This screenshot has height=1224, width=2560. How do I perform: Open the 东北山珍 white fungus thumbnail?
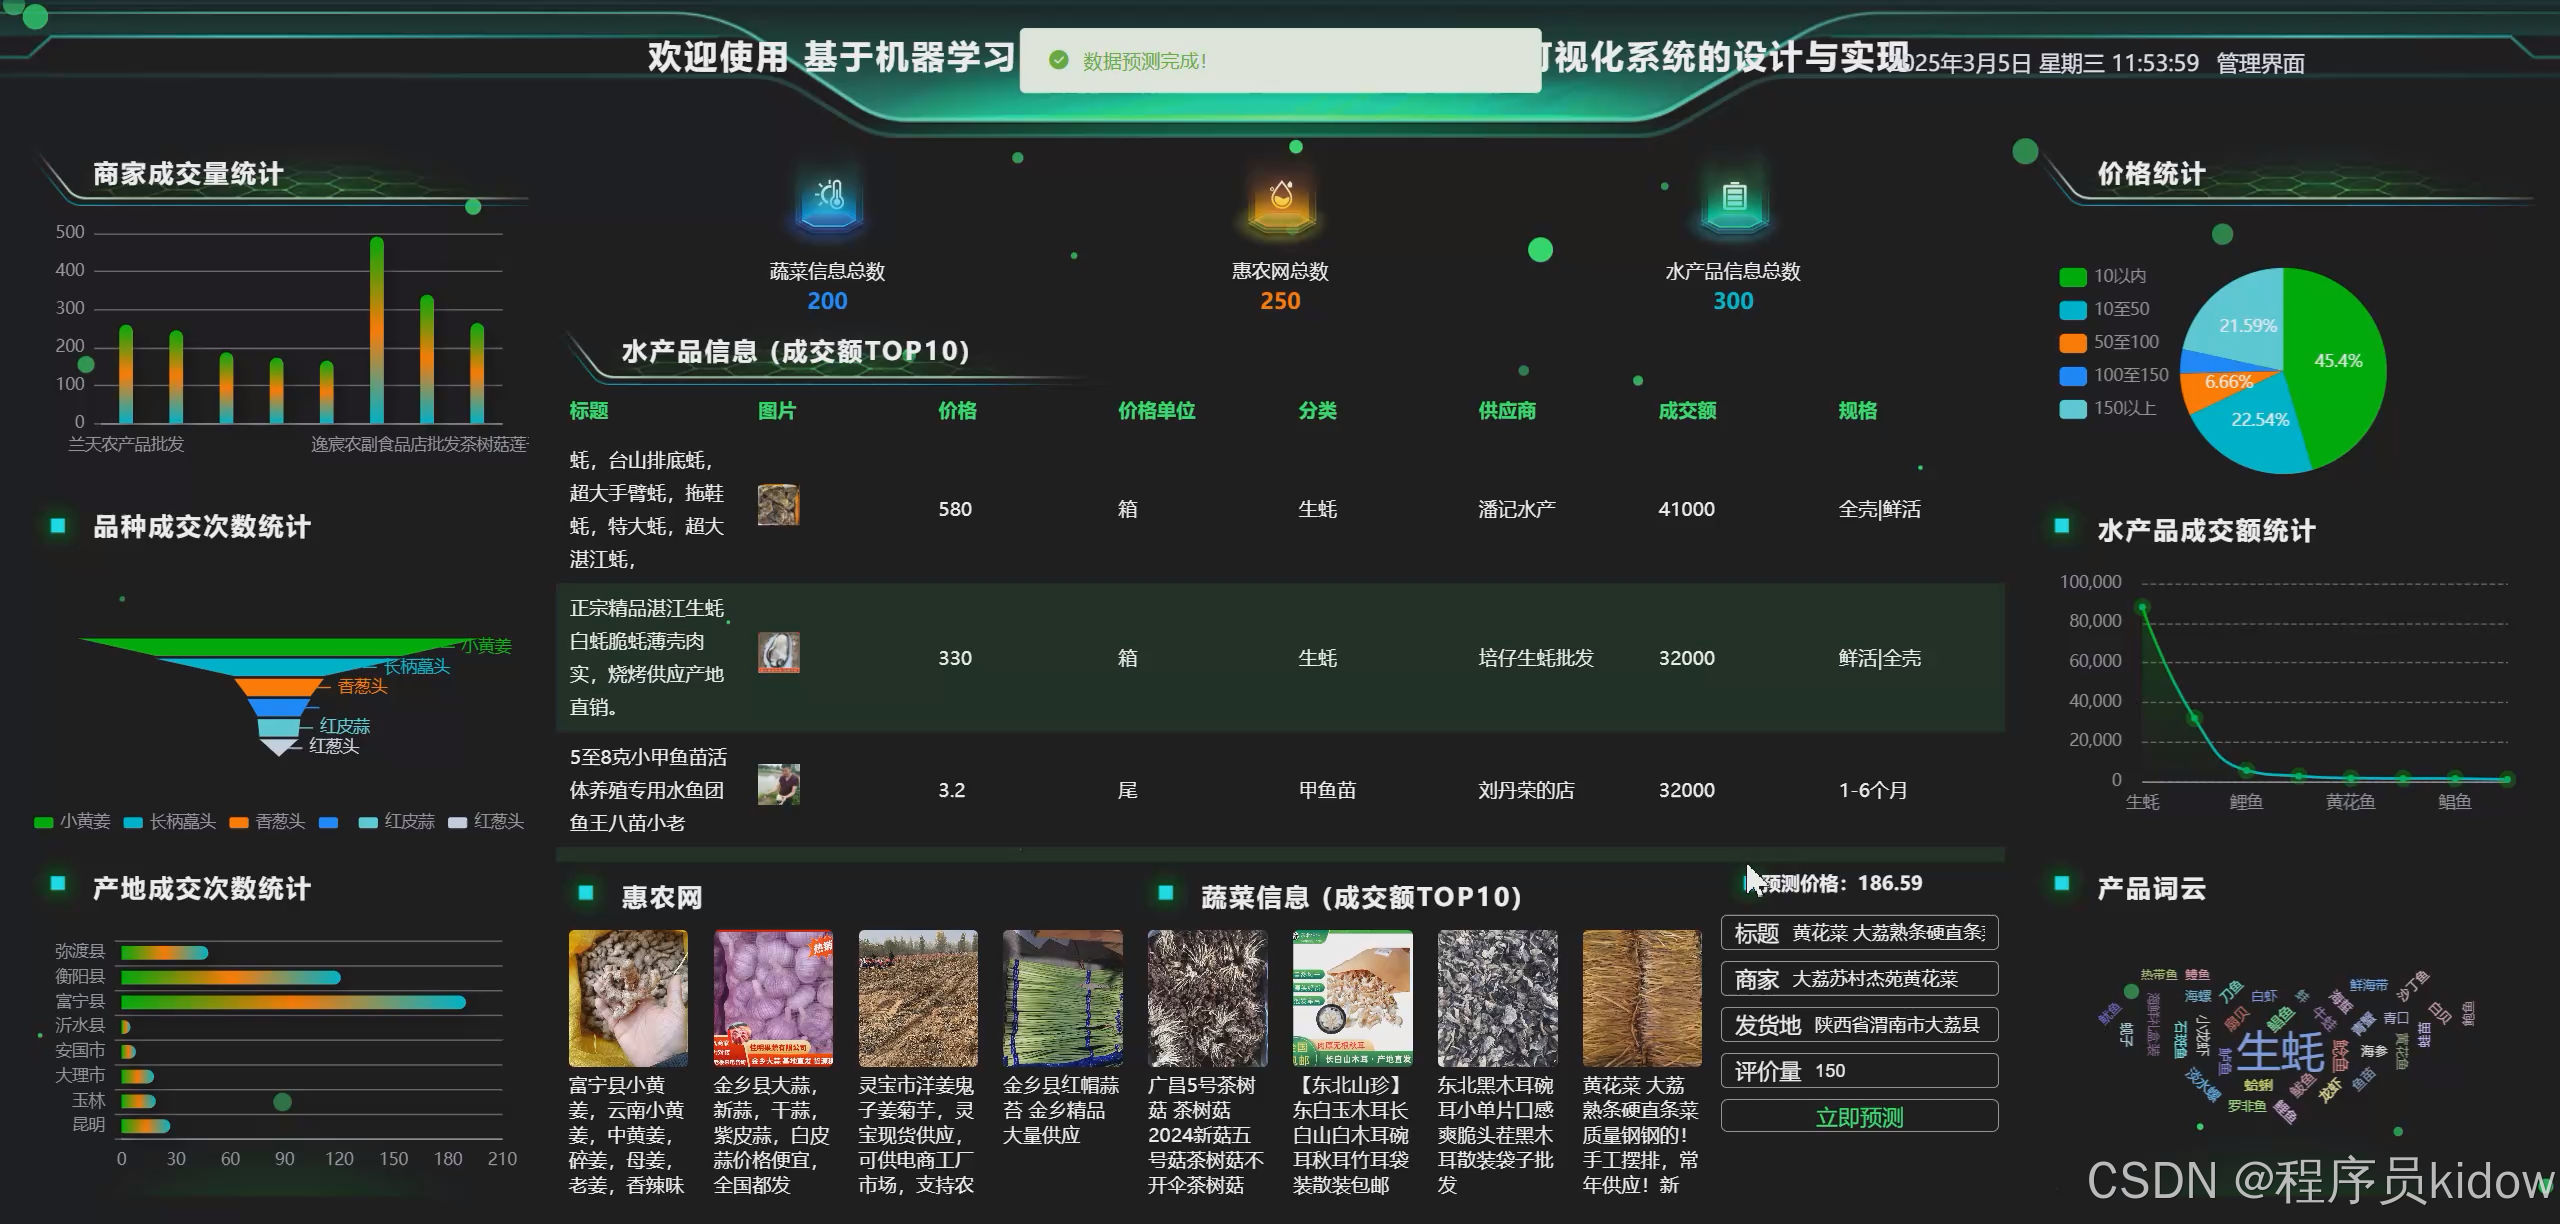tap(1353, 998)
